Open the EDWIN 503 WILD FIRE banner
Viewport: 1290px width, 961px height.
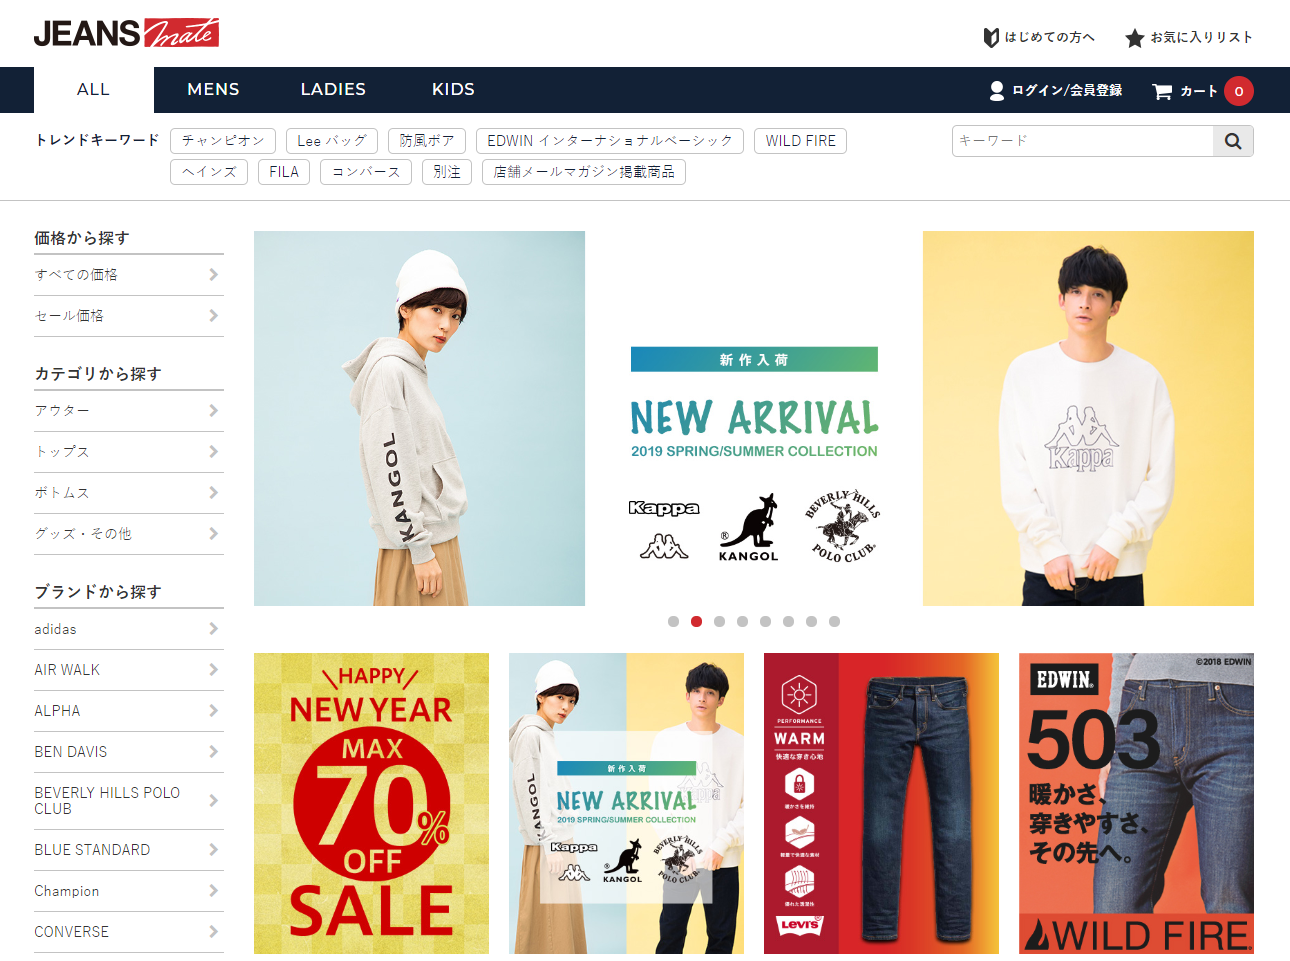click(x=1136, y=803)
